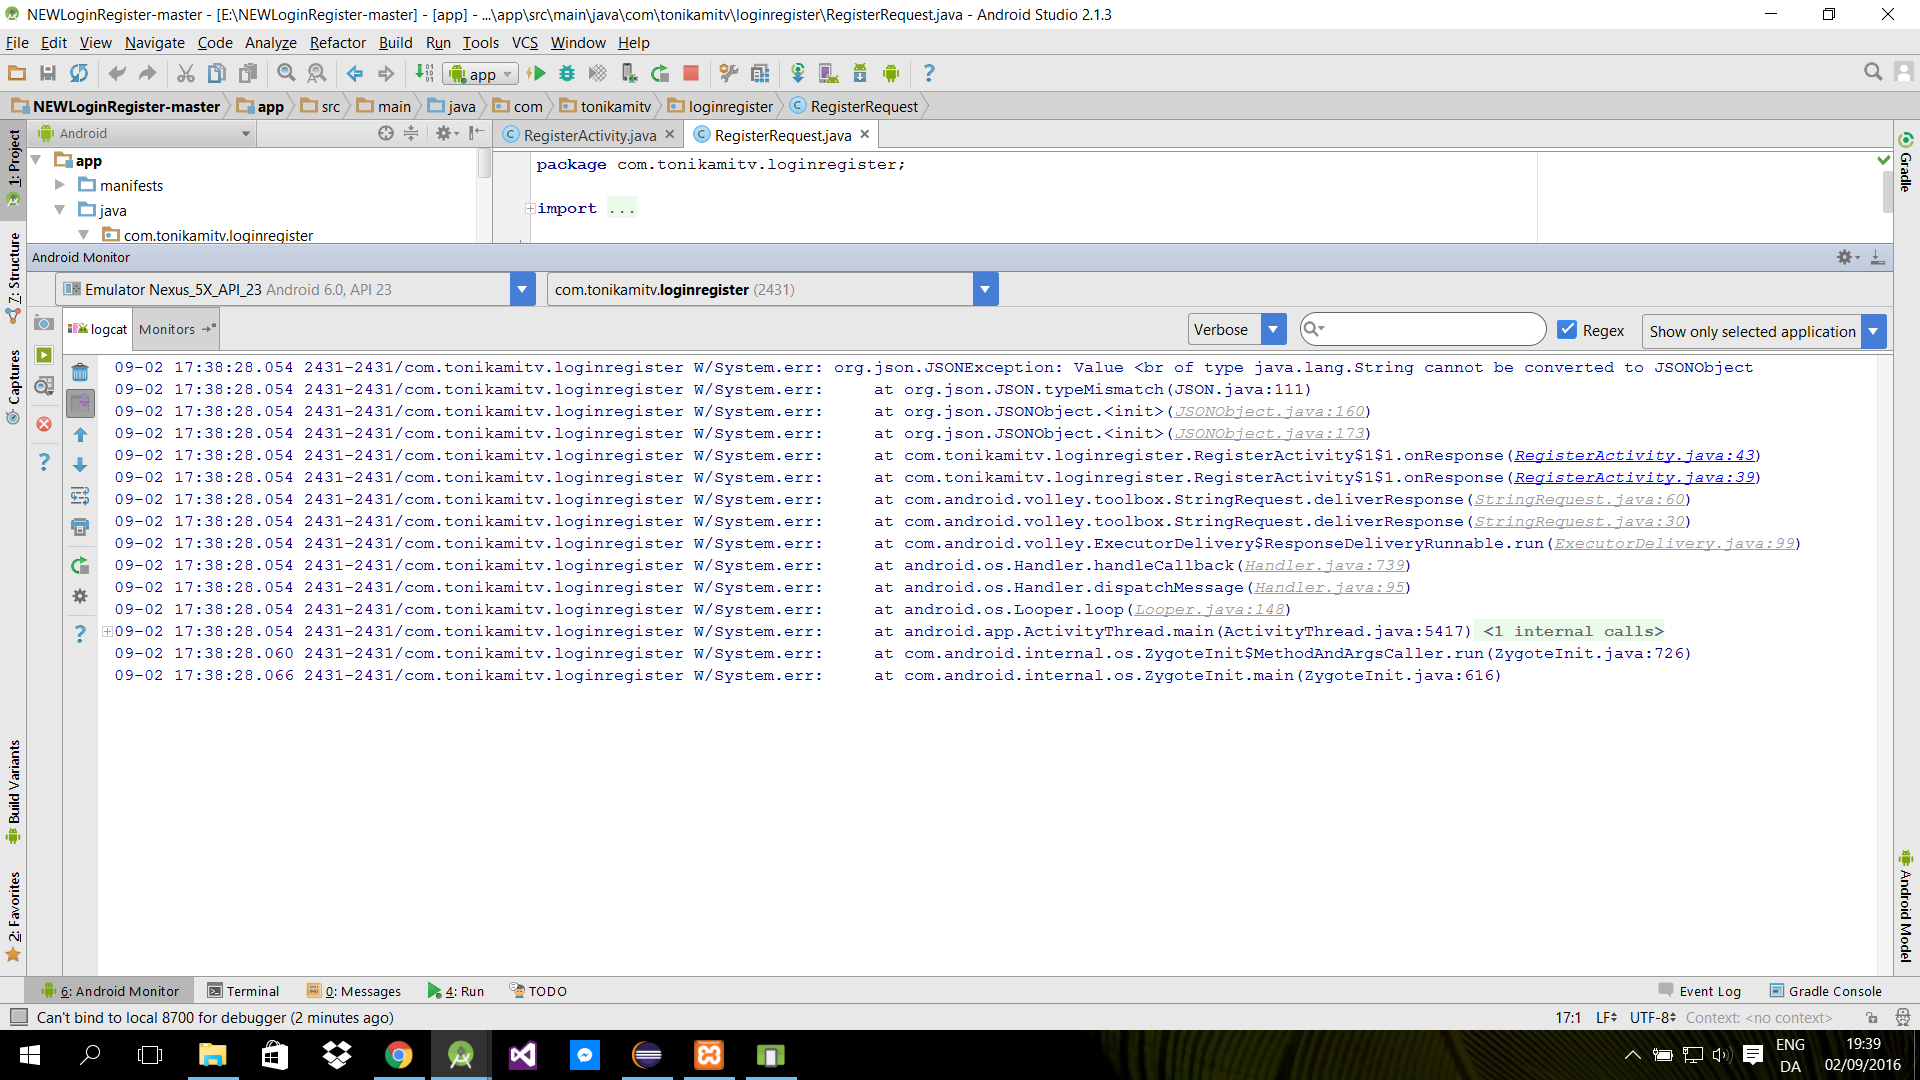The image size is (1920, 1080).
Task: Expand the folded import block
Action: click(530, 208)
